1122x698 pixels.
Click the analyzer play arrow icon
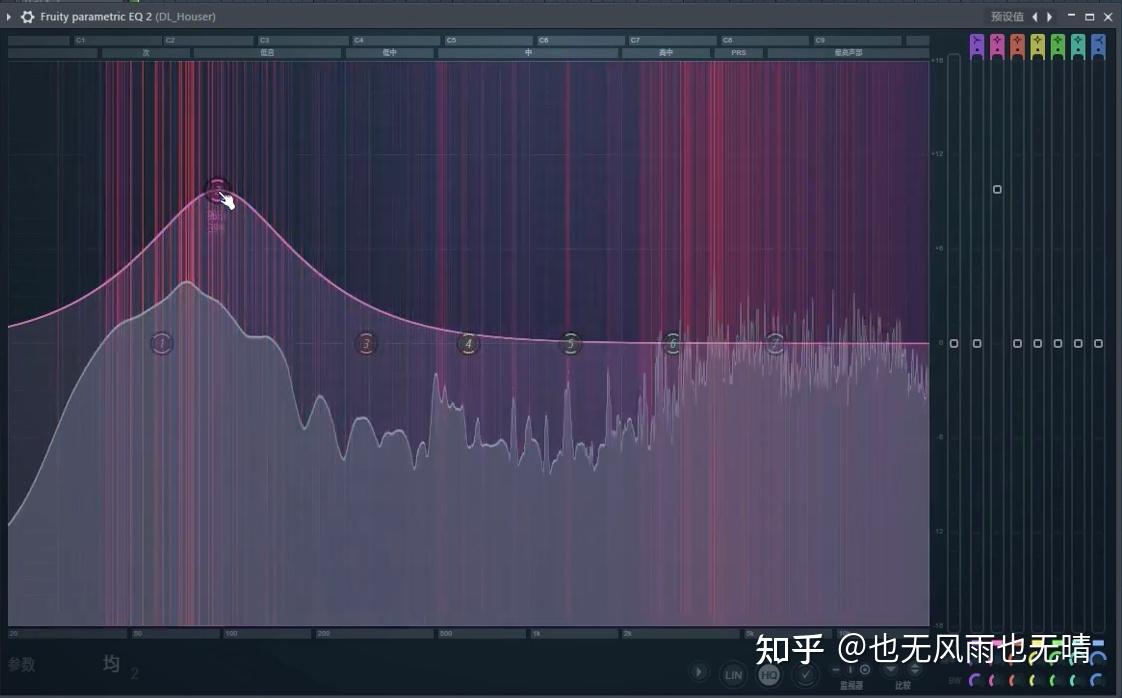(x=700, y=674)
